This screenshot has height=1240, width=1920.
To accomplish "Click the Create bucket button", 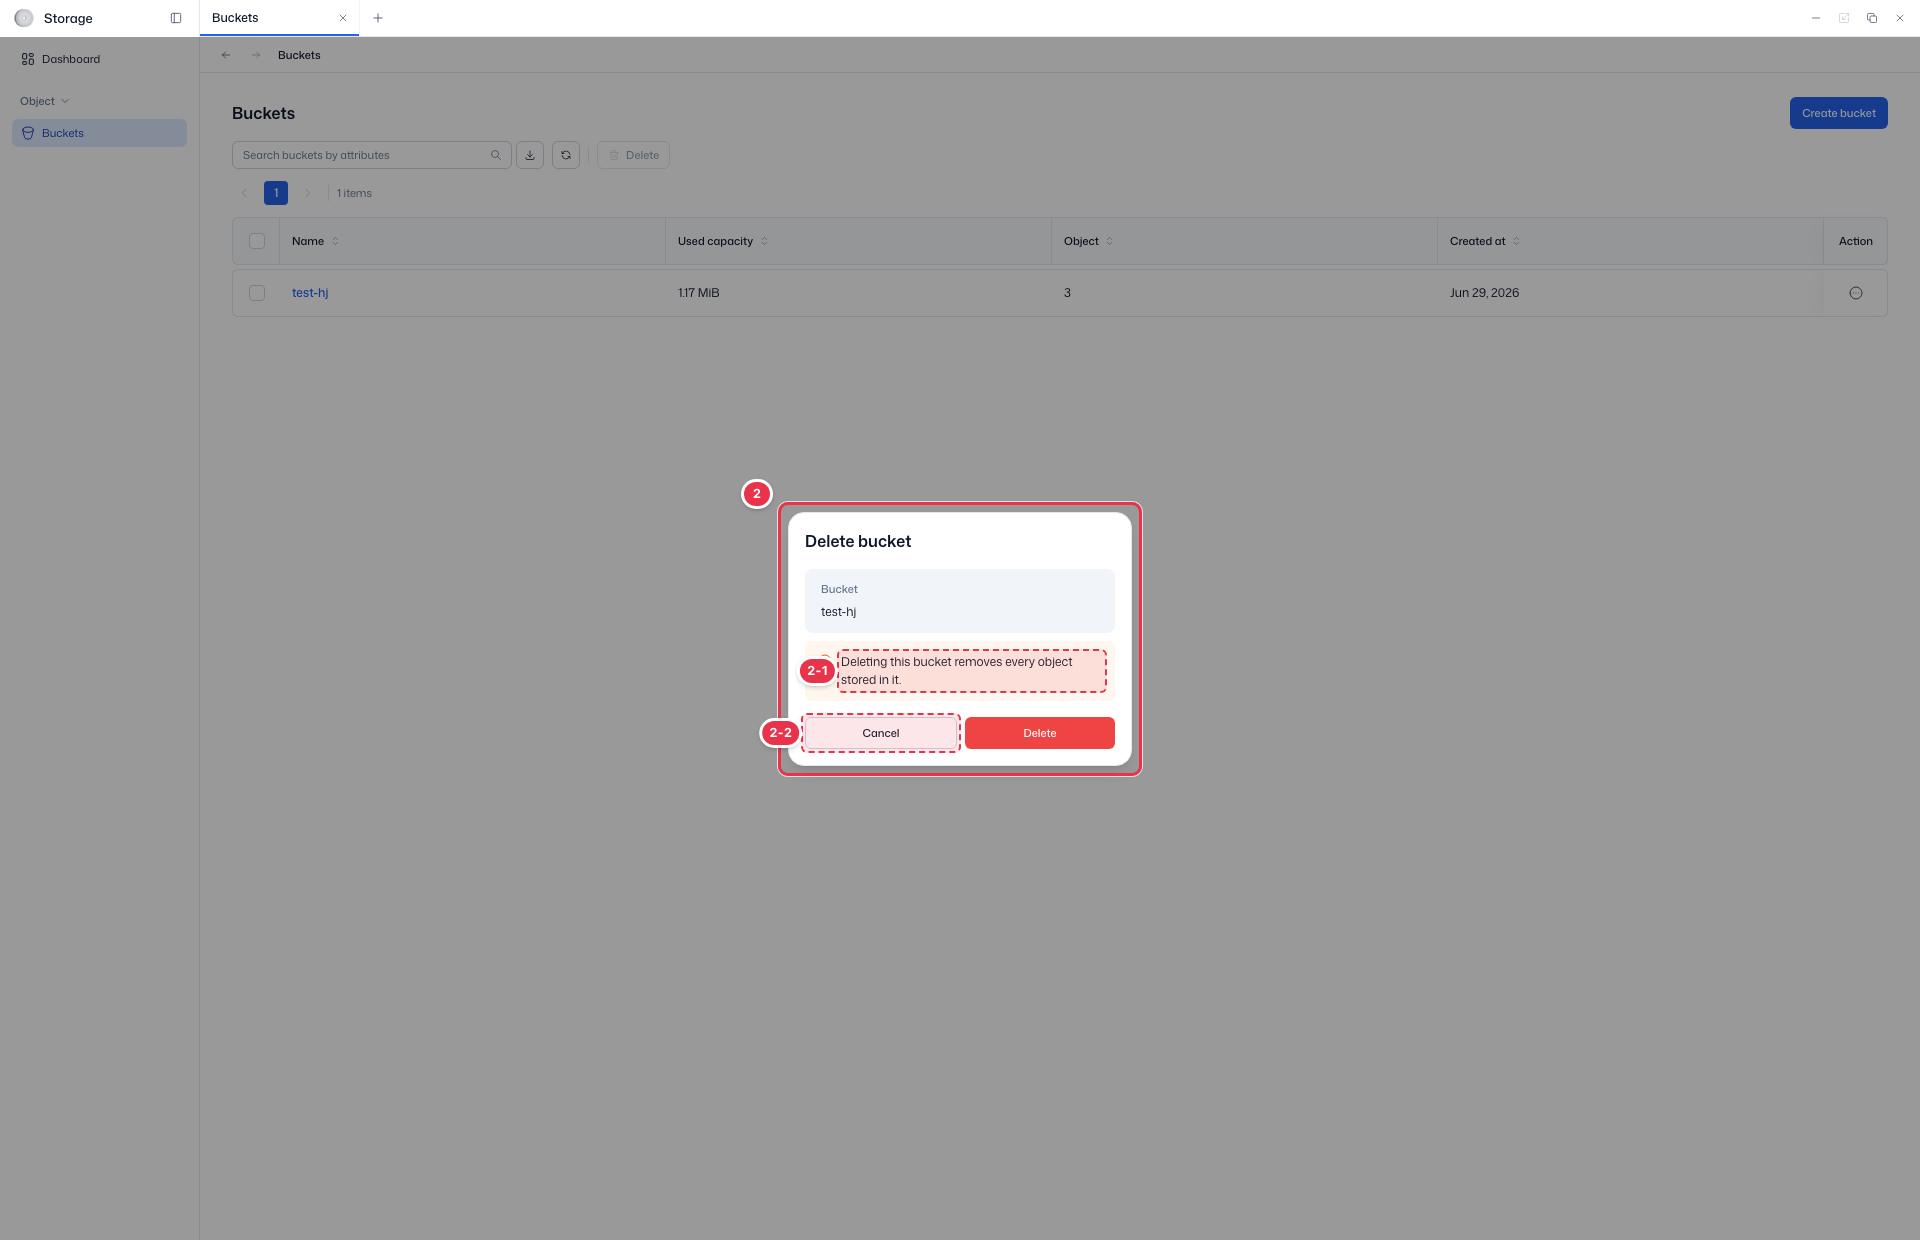I will 1839,113.
